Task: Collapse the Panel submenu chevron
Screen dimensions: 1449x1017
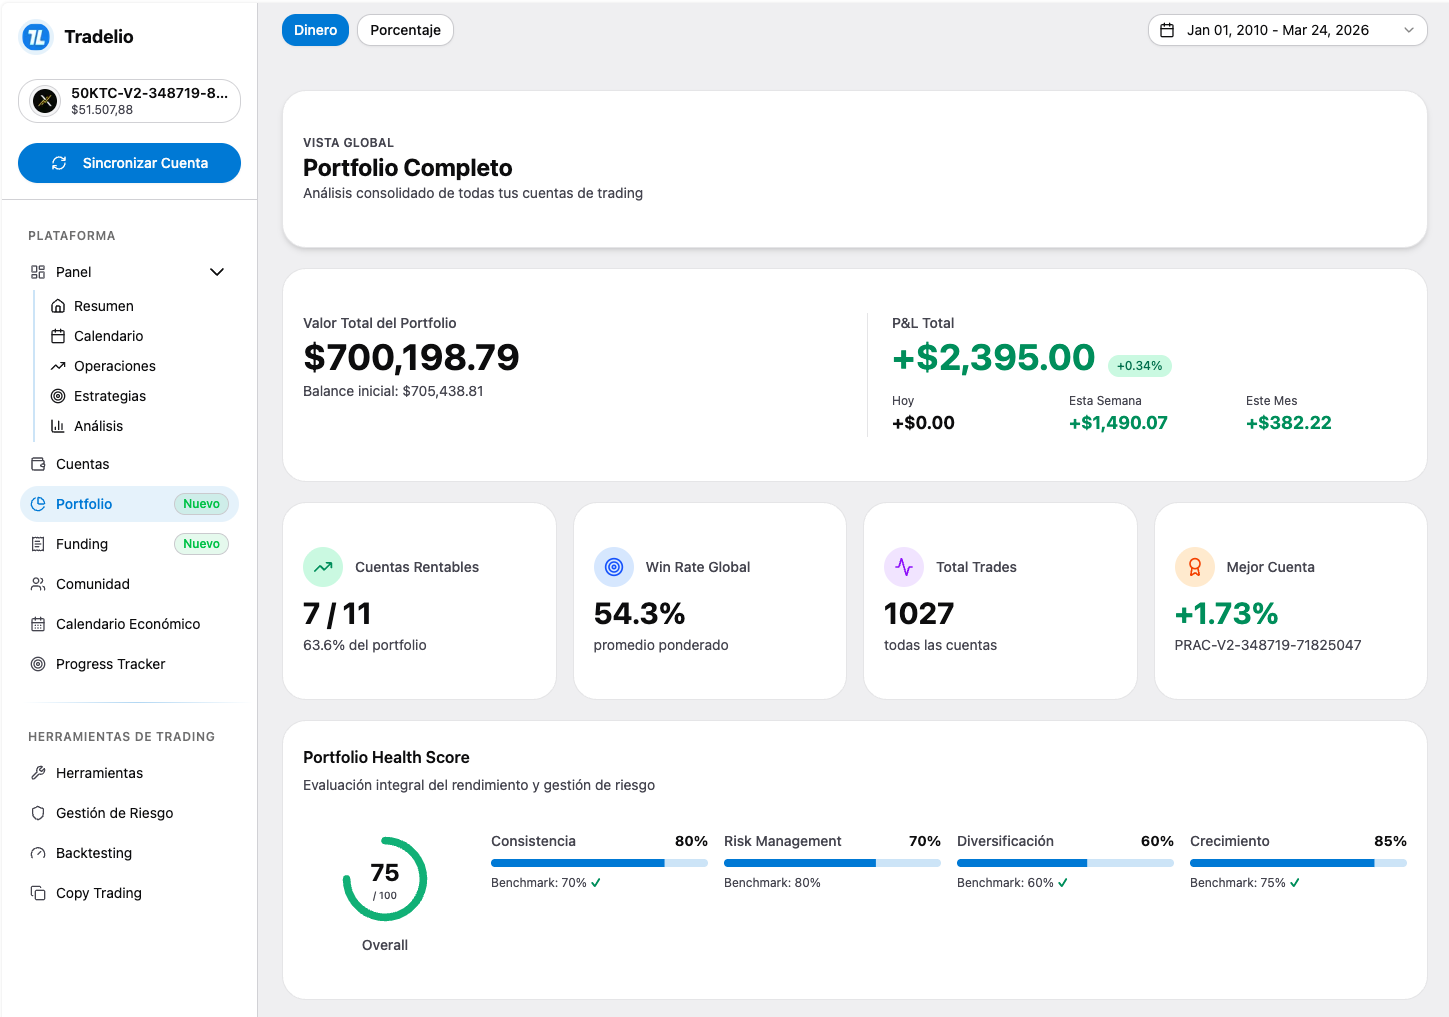Action: (217, 272)
